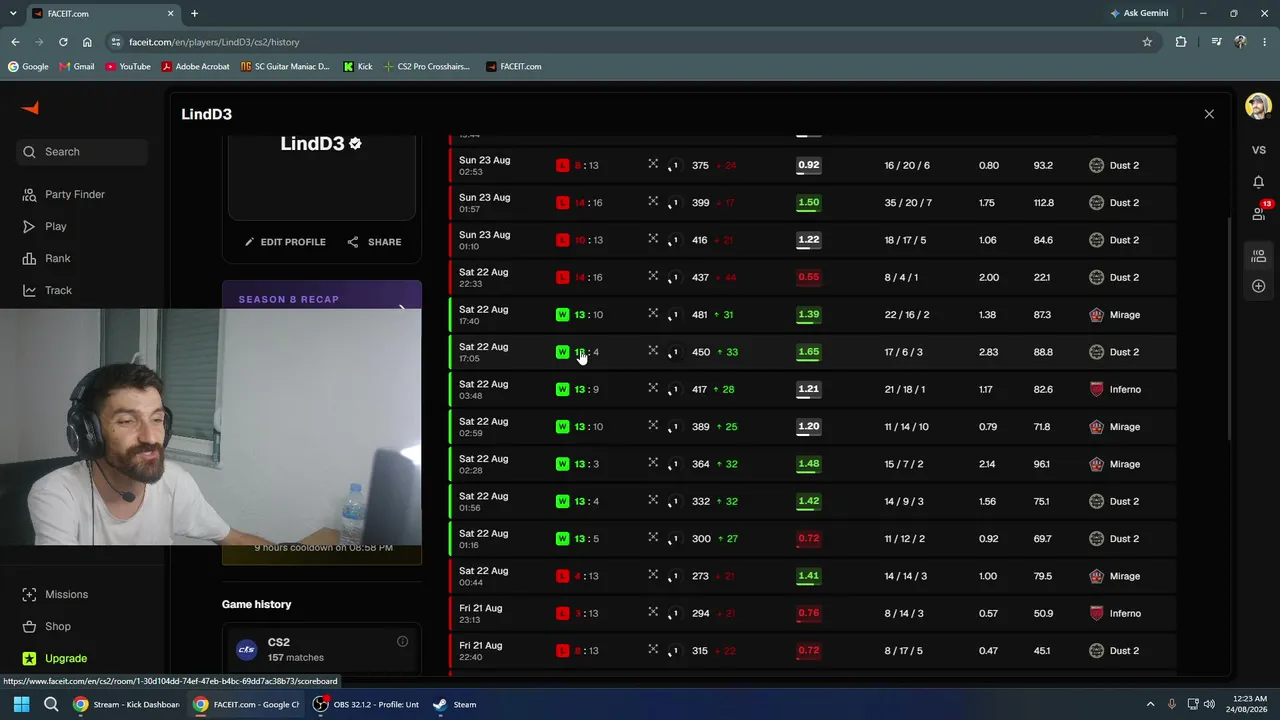Close the LindD3 profile overlay
This screenshot has width=1280, height=720.
point(1209,114)
